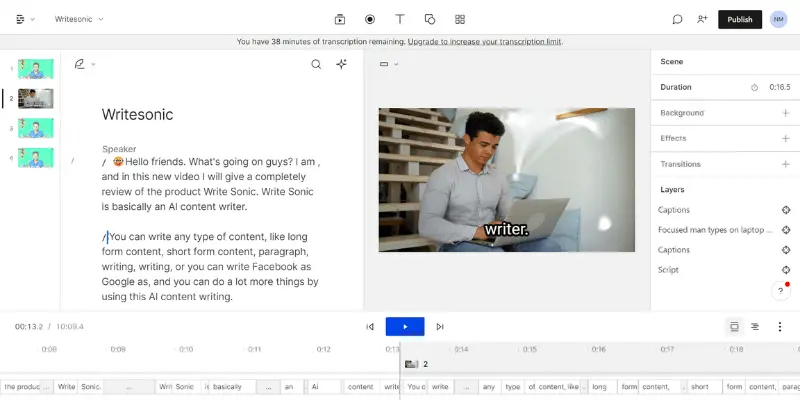Click the invite collaborator icon
800x400 pixels.
click(703, 19)
